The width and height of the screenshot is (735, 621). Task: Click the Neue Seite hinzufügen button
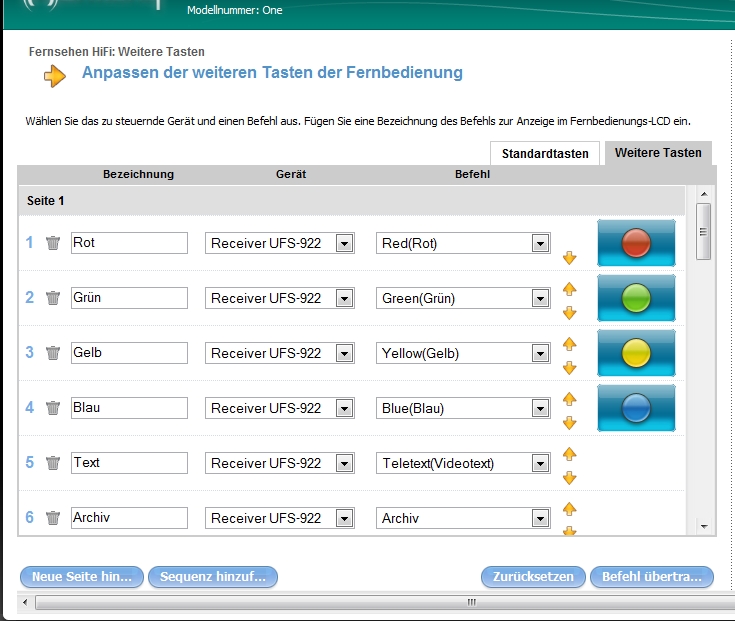coord(82,577)
